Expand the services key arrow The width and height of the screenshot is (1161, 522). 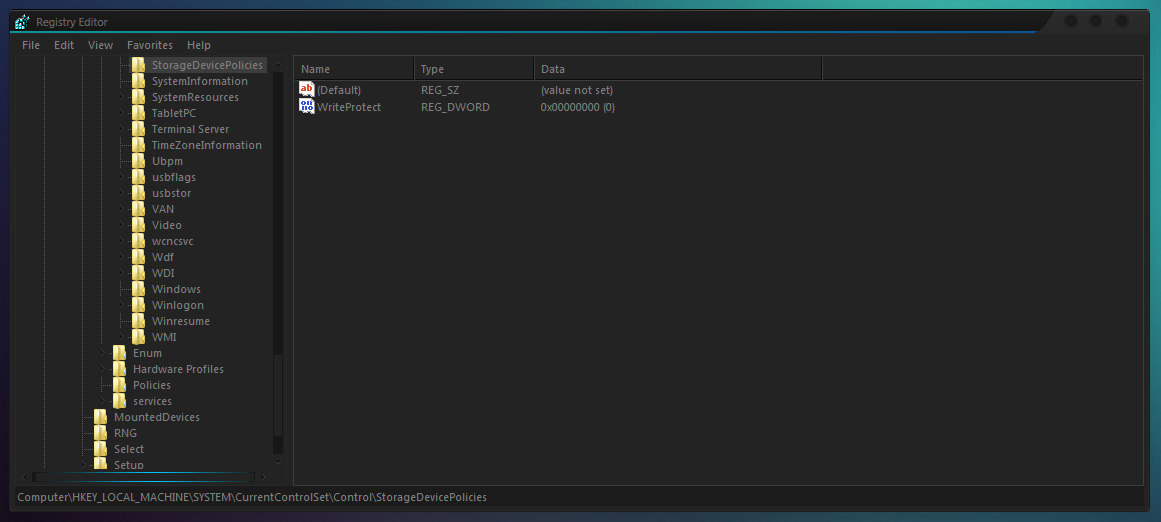click(102, 401)
